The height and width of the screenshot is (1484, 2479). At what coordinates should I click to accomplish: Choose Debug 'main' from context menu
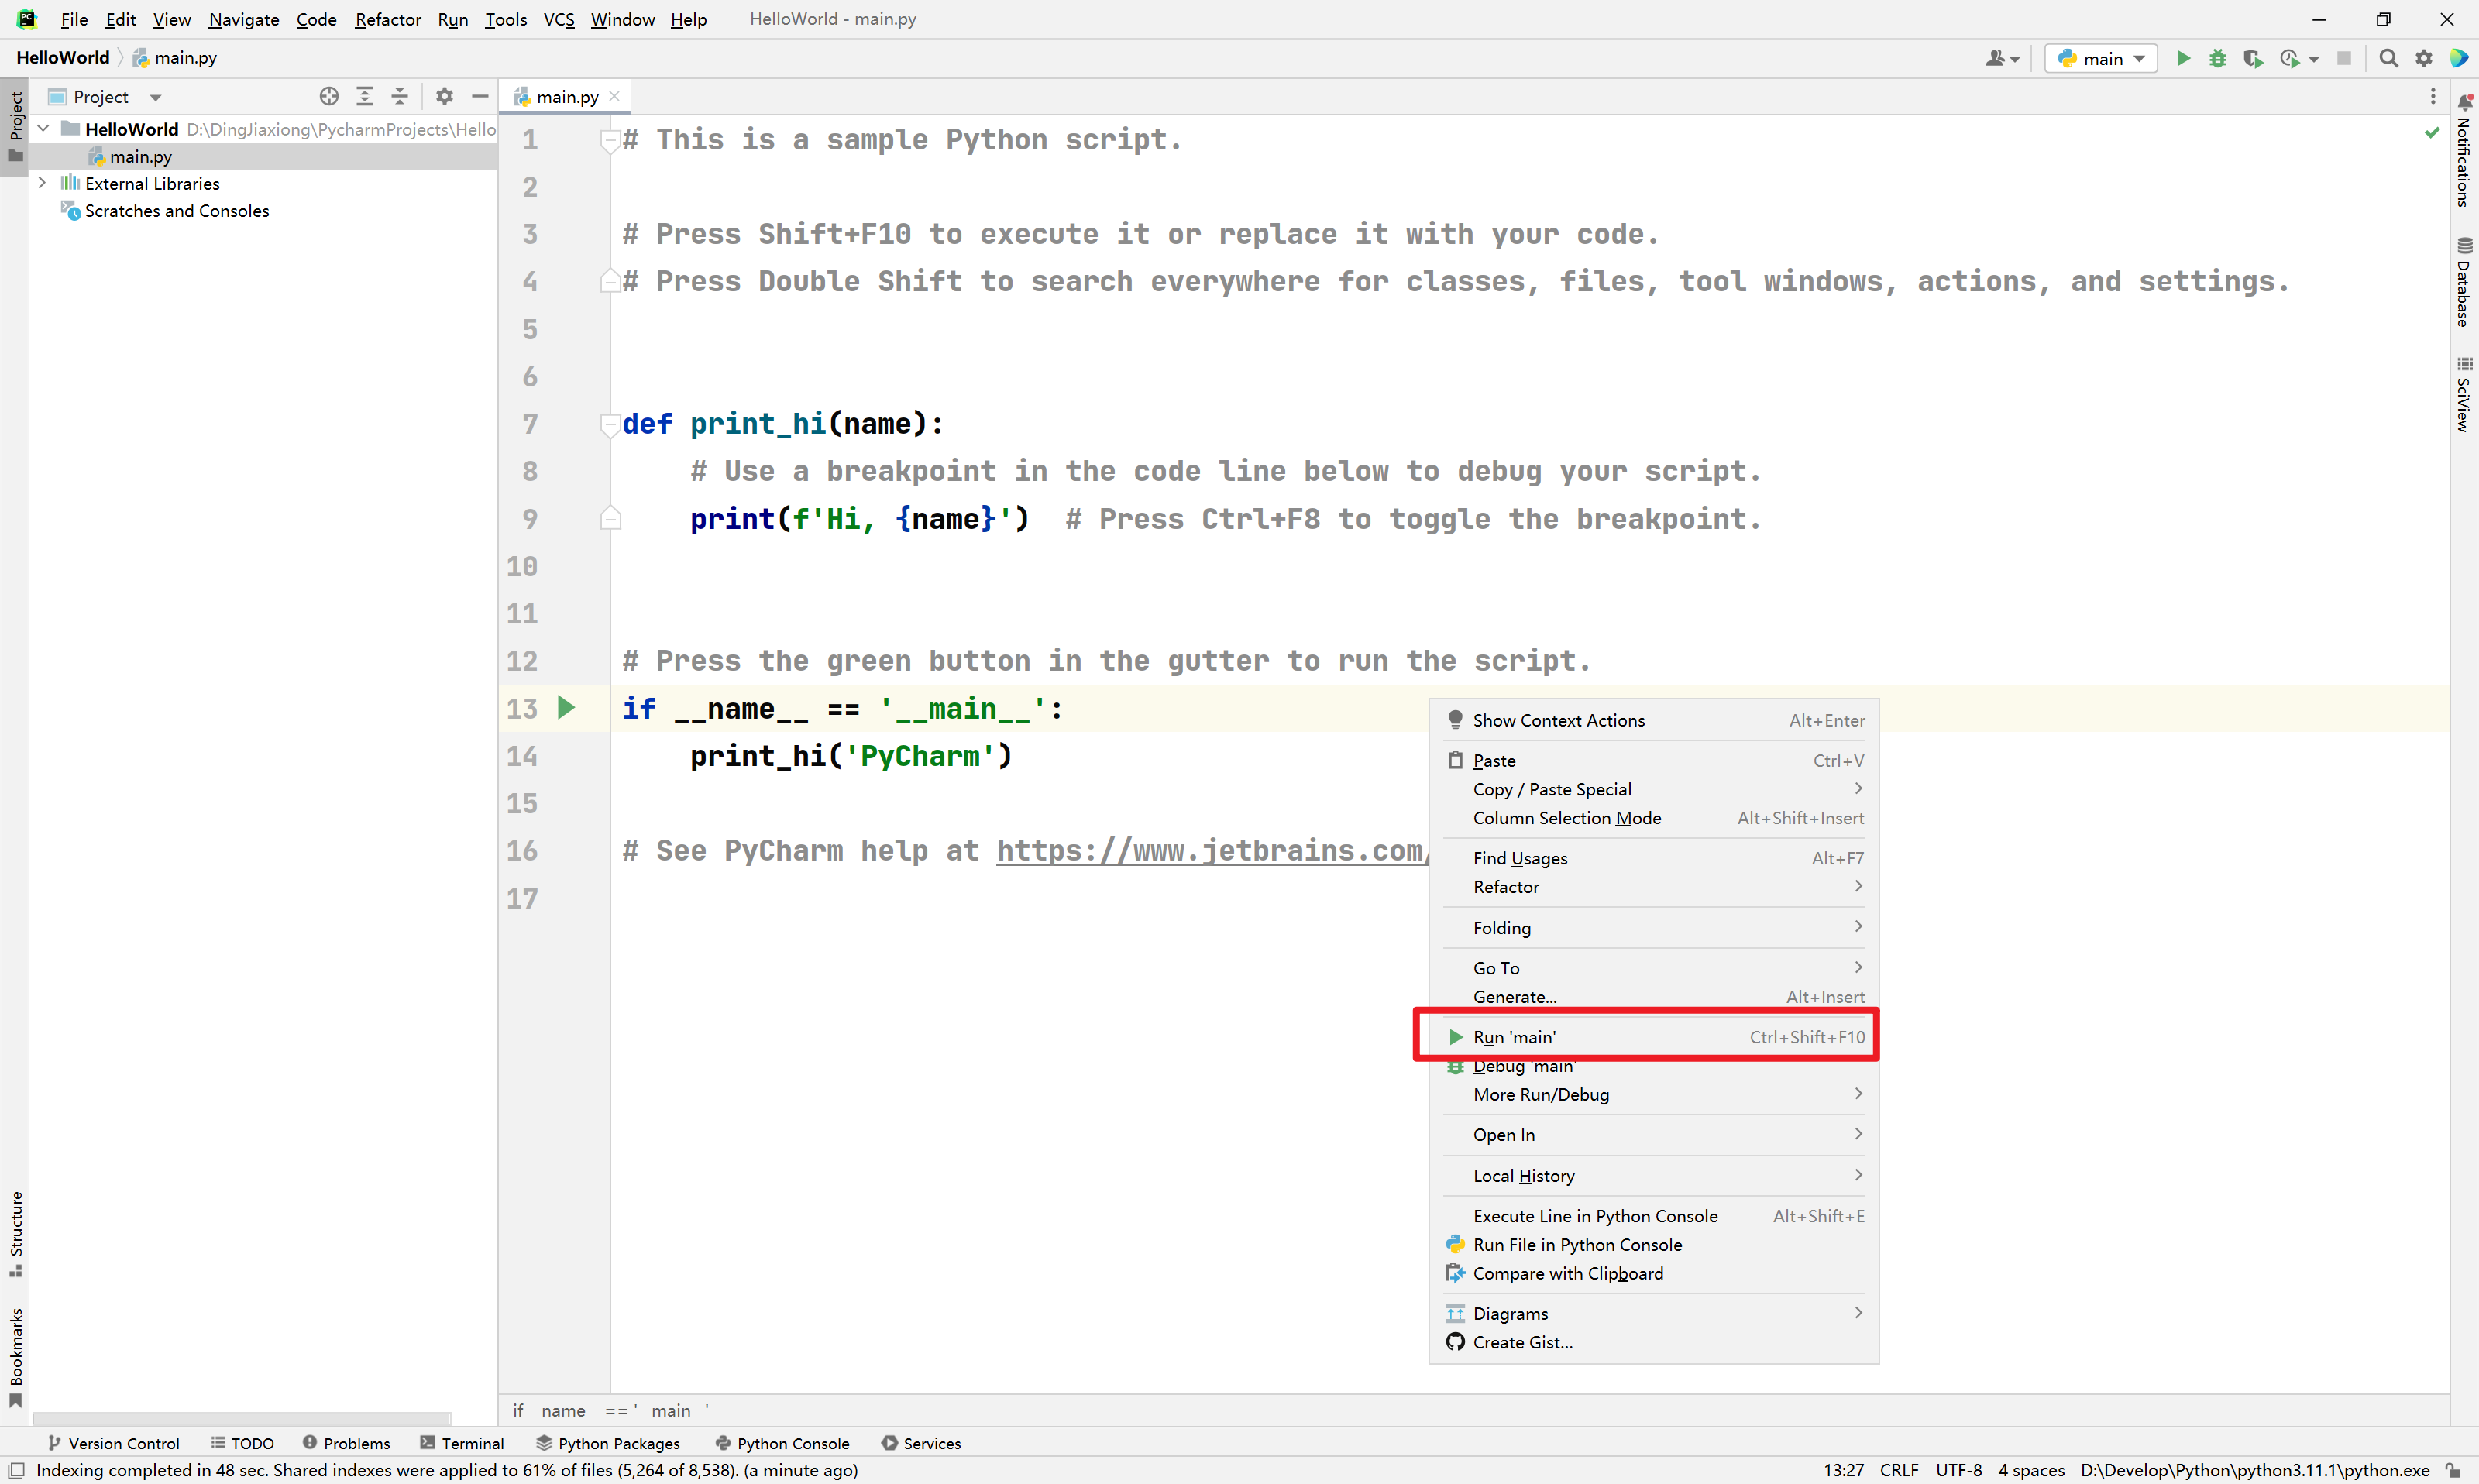(x=1654, y=1066)
